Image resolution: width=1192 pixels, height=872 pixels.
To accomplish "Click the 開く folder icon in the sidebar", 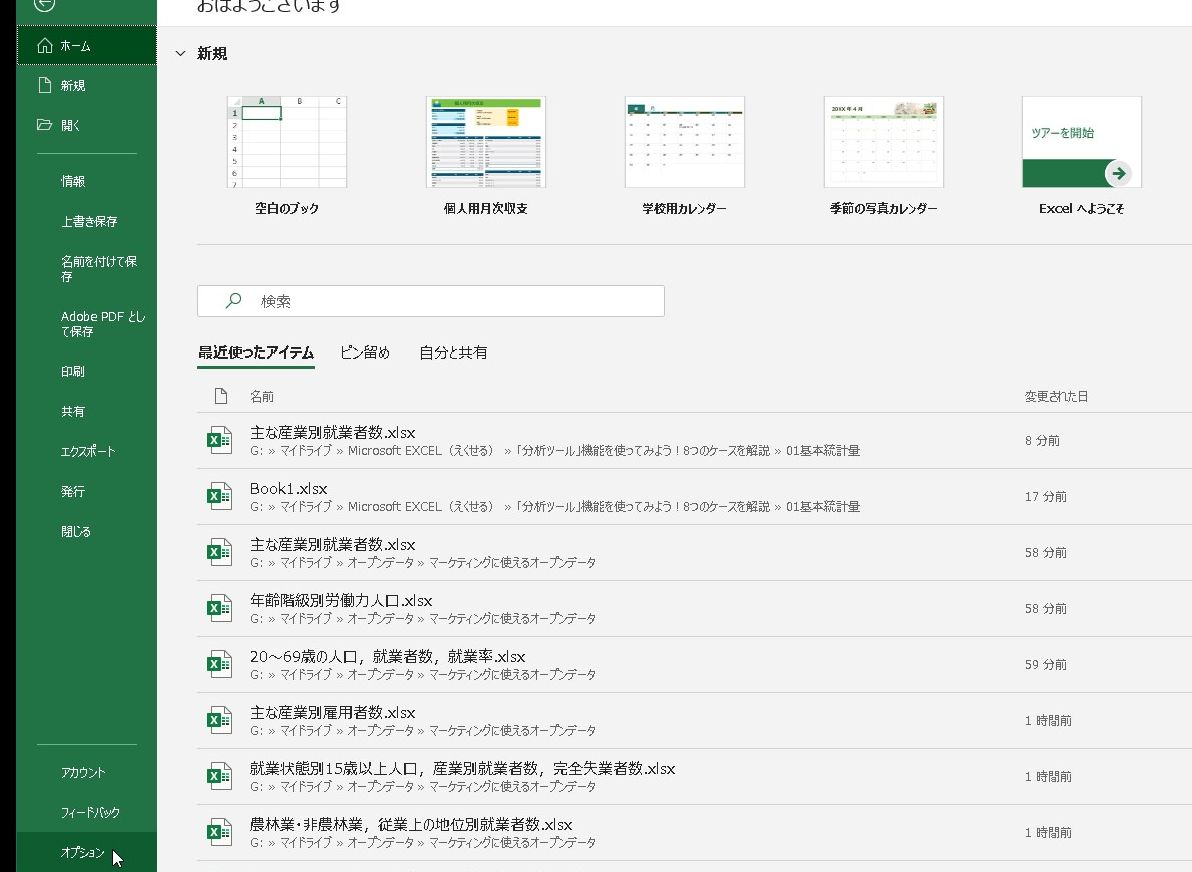I will coord(46,124).
